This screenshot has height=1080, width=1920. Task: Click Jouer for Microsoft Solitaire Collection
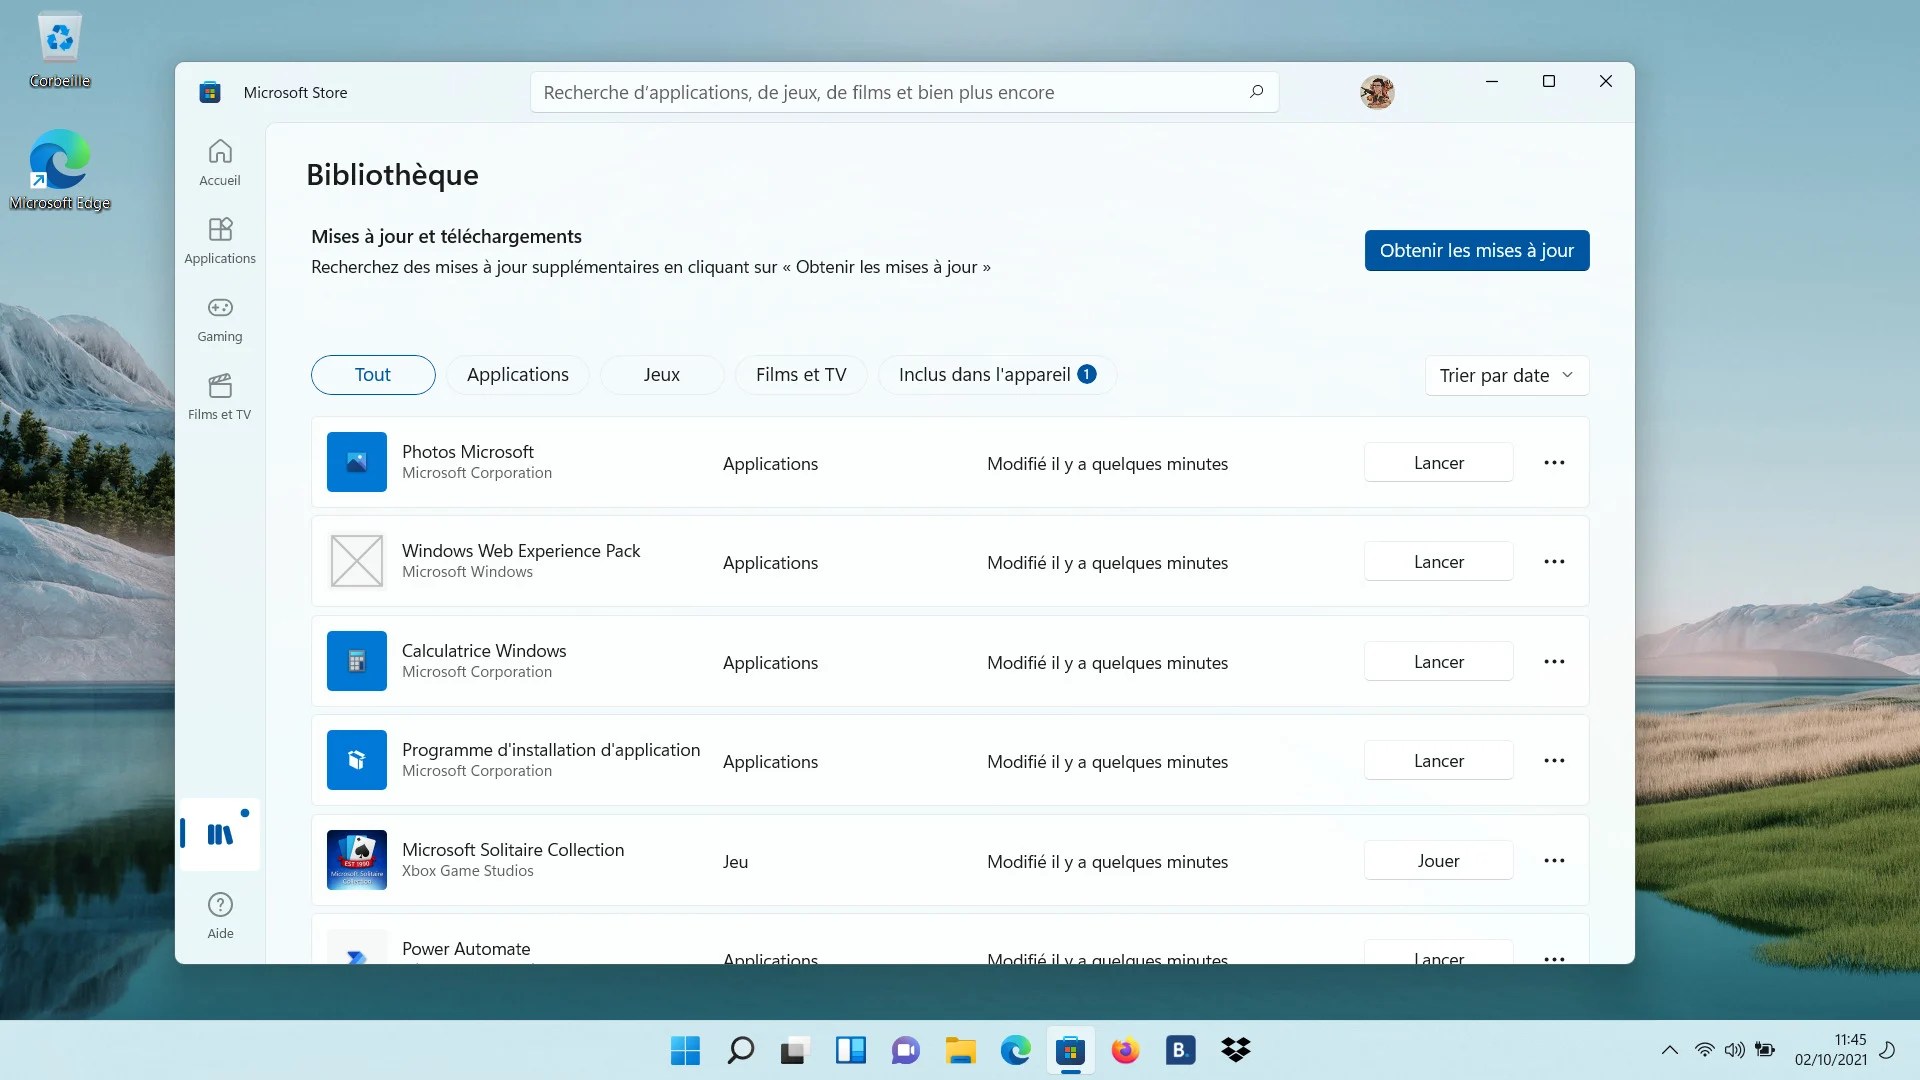click(x=1438, y=860)
